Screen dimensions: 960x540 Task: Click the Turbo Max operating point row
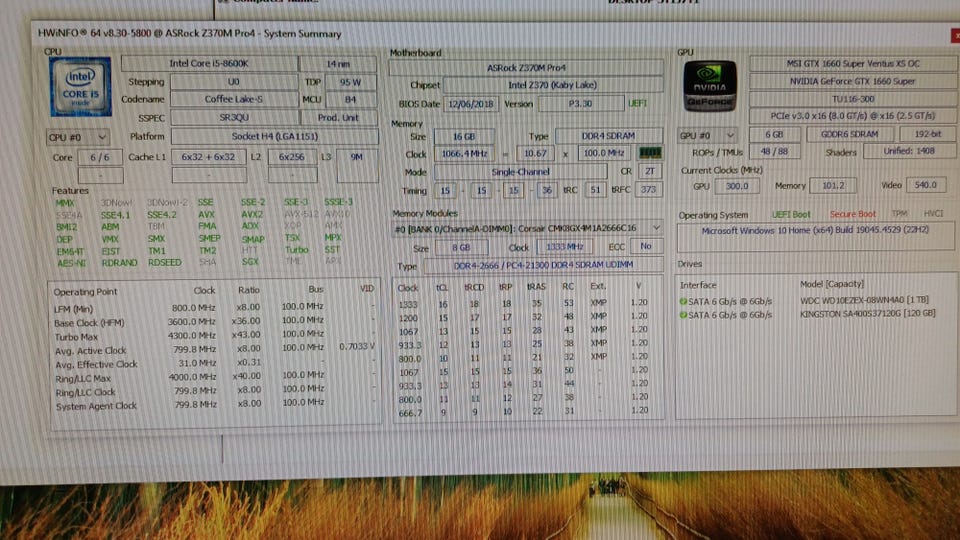[214, 336]
